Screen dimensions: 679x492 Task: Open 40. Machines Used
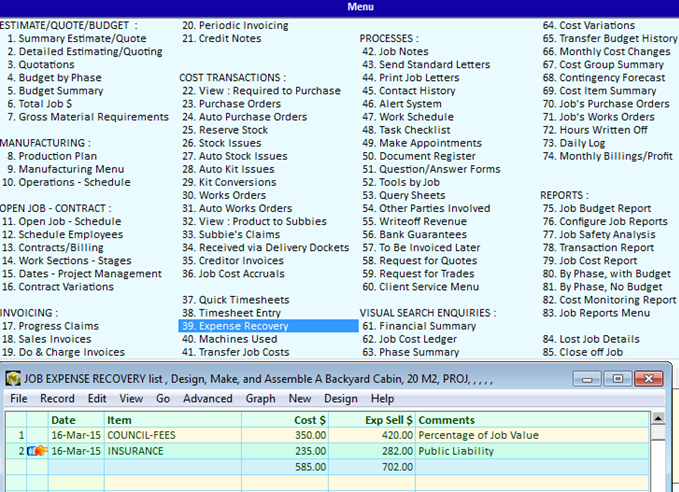[230, 339]
